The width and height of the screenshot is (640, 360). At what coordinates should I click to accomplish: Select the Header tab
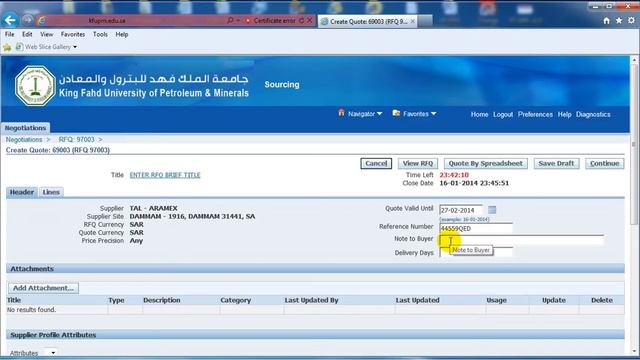pyautogui.click(x=22, y=192)
